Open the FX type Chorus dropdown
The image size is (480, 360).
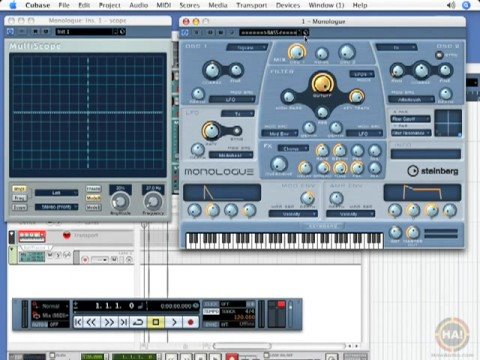(293, 148)
